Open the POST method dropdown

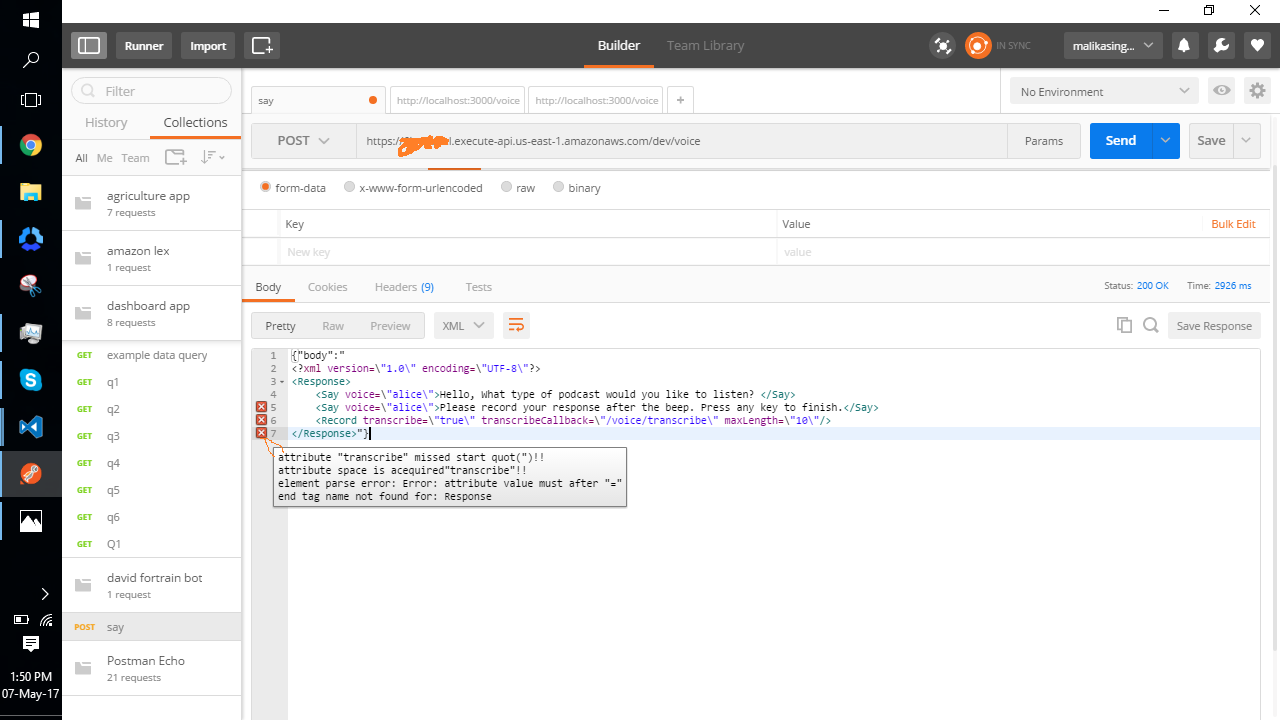[304, 141]
